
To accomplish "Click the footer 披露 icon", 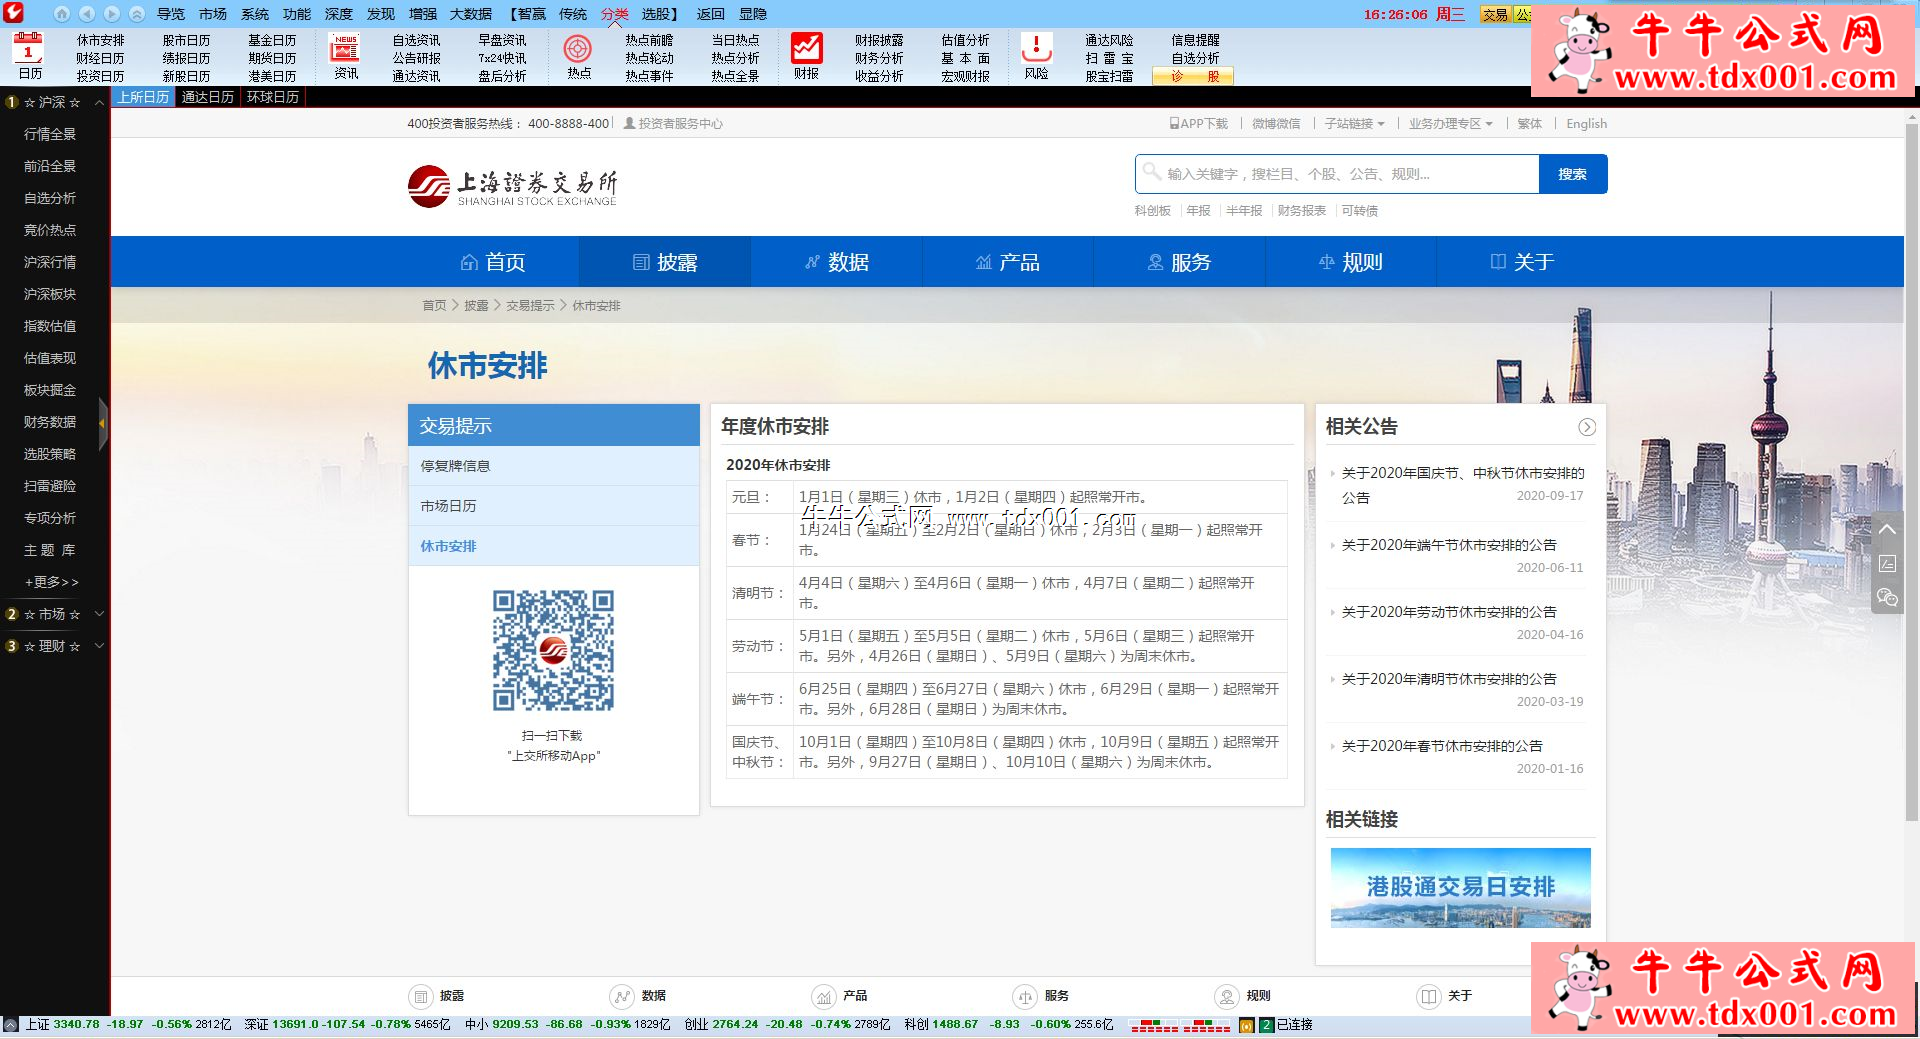I will [x=421, y=996].
